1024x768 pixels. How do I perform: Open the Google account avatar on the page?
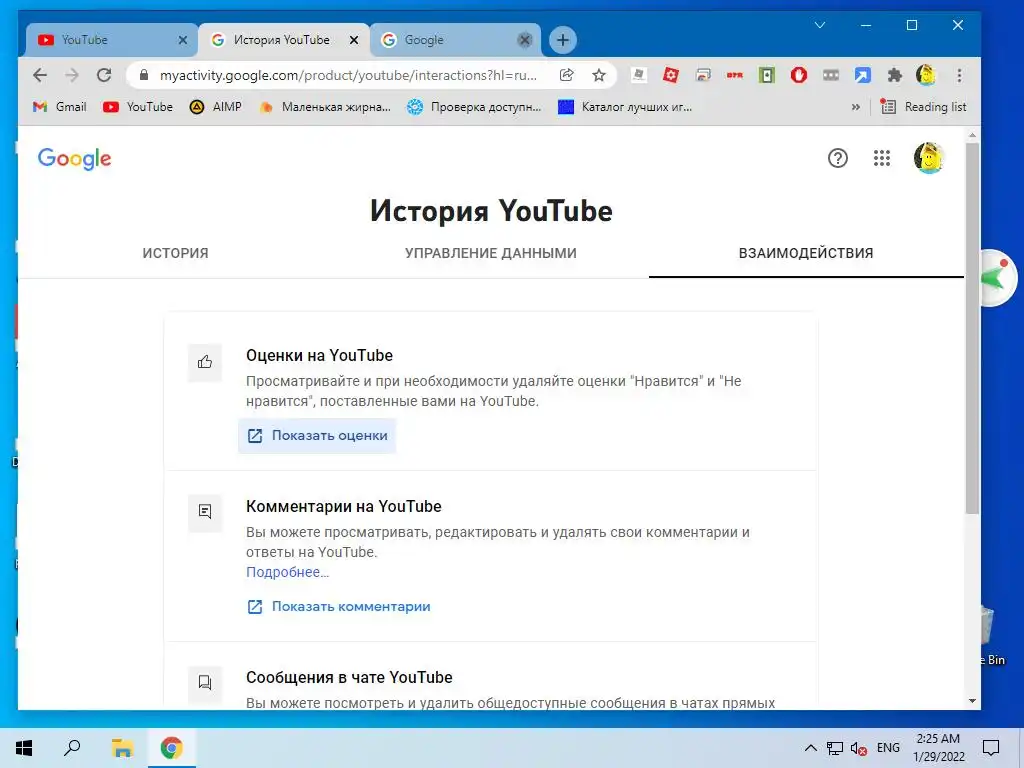click(x=928, y=158)
